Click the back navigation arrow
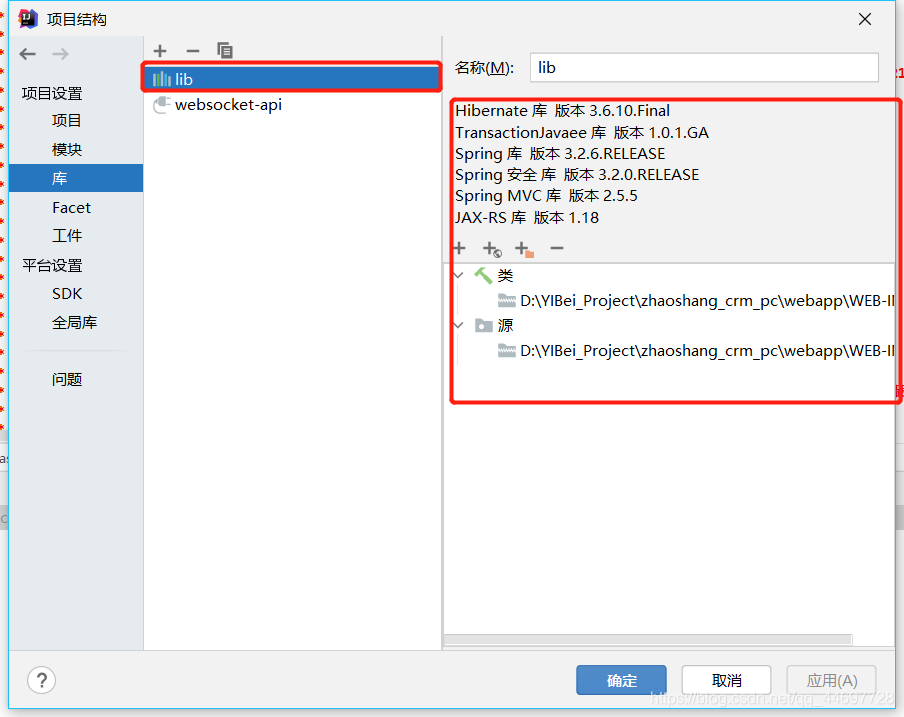The width and height of the screenshot is (904, 717). click(x=27, y=54)
